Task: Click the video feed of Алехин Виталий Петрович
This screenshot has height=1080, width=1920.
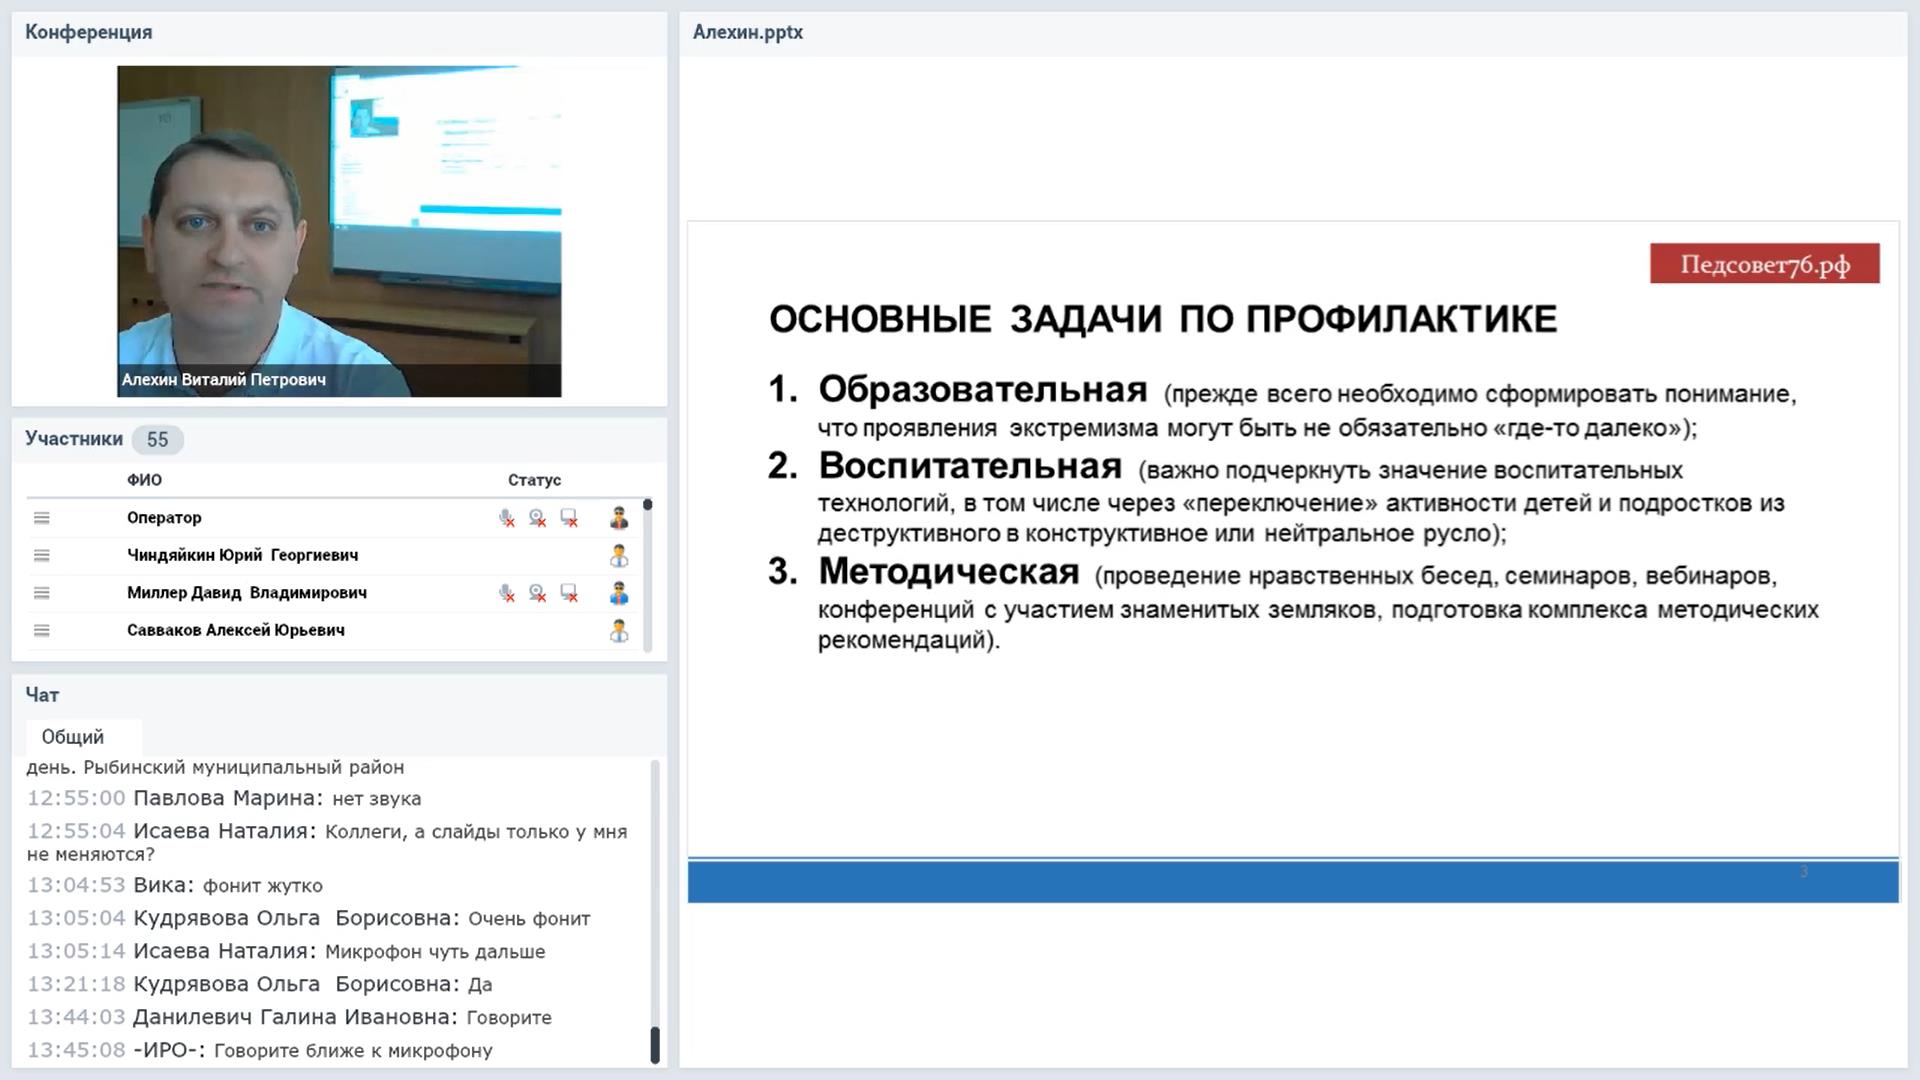Action: coord(339,231)
